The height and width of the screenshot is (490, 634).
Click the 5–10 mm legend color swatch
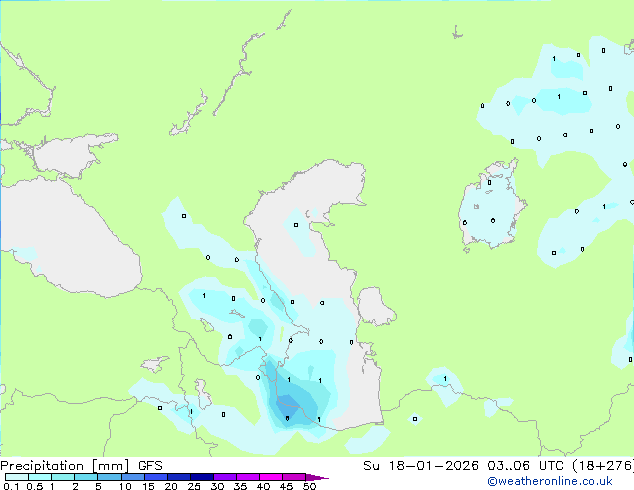110,477
